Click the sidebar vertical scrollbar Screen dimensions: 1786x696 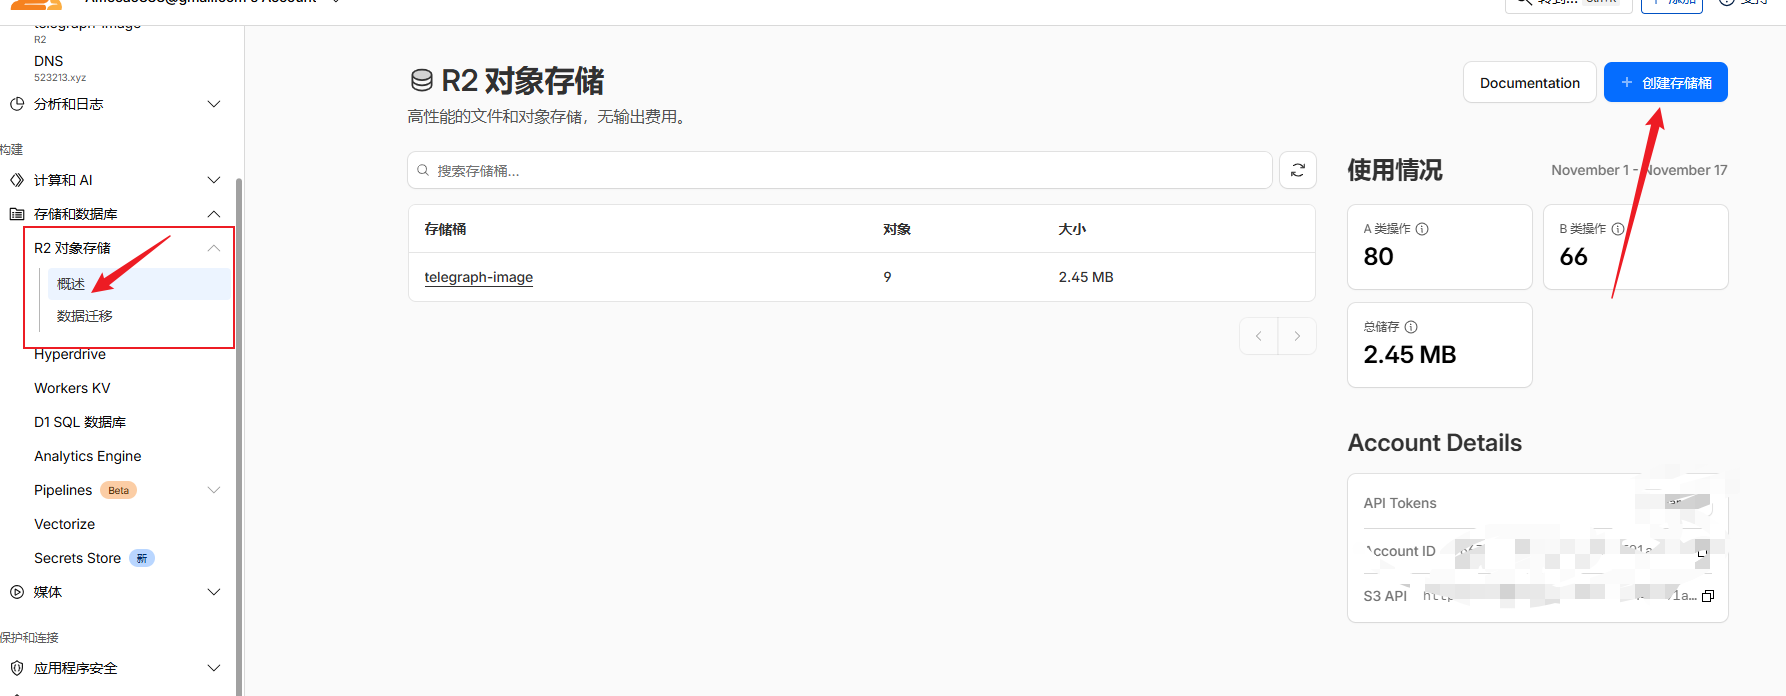click(239, 436)
